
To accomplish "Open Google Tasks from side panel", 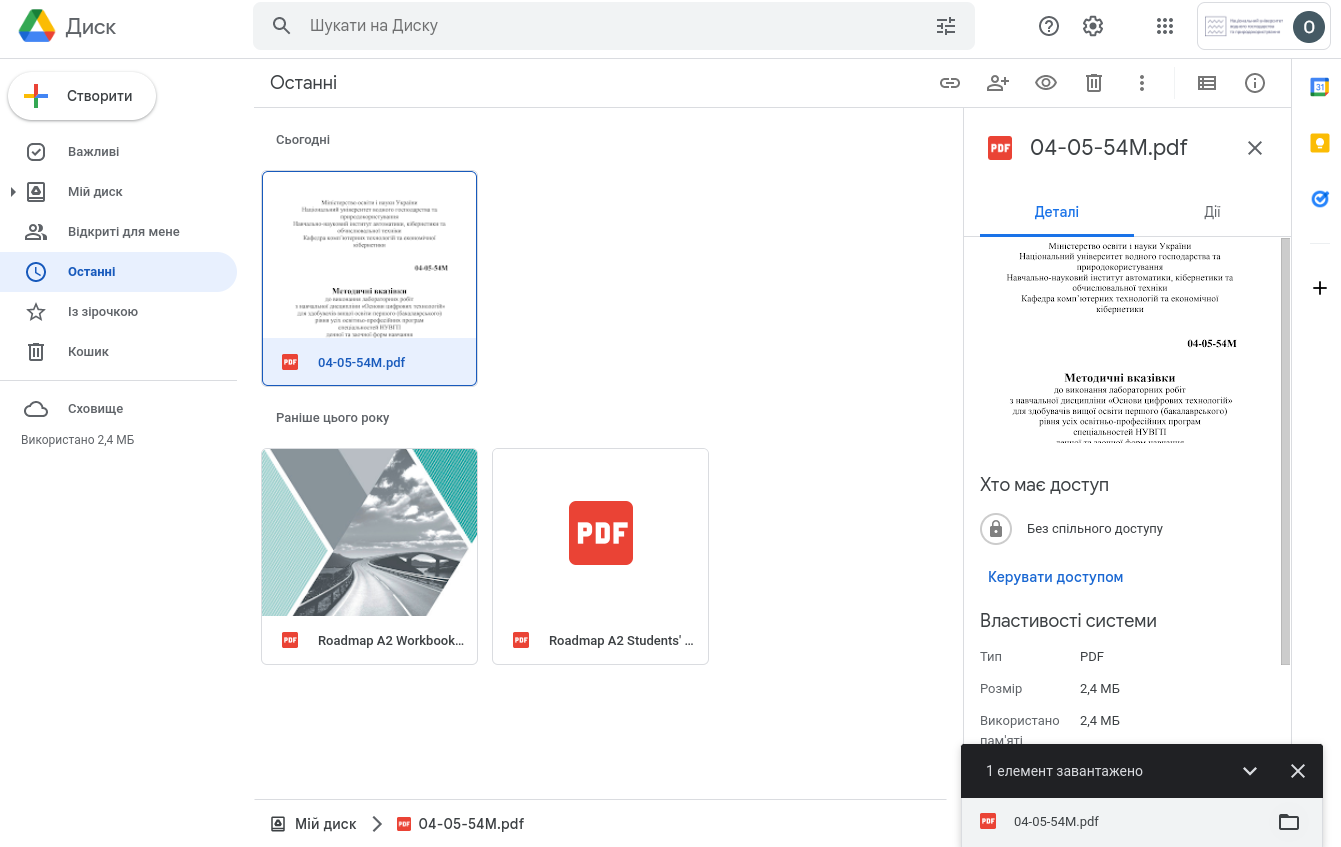I will click(1319, 199).
